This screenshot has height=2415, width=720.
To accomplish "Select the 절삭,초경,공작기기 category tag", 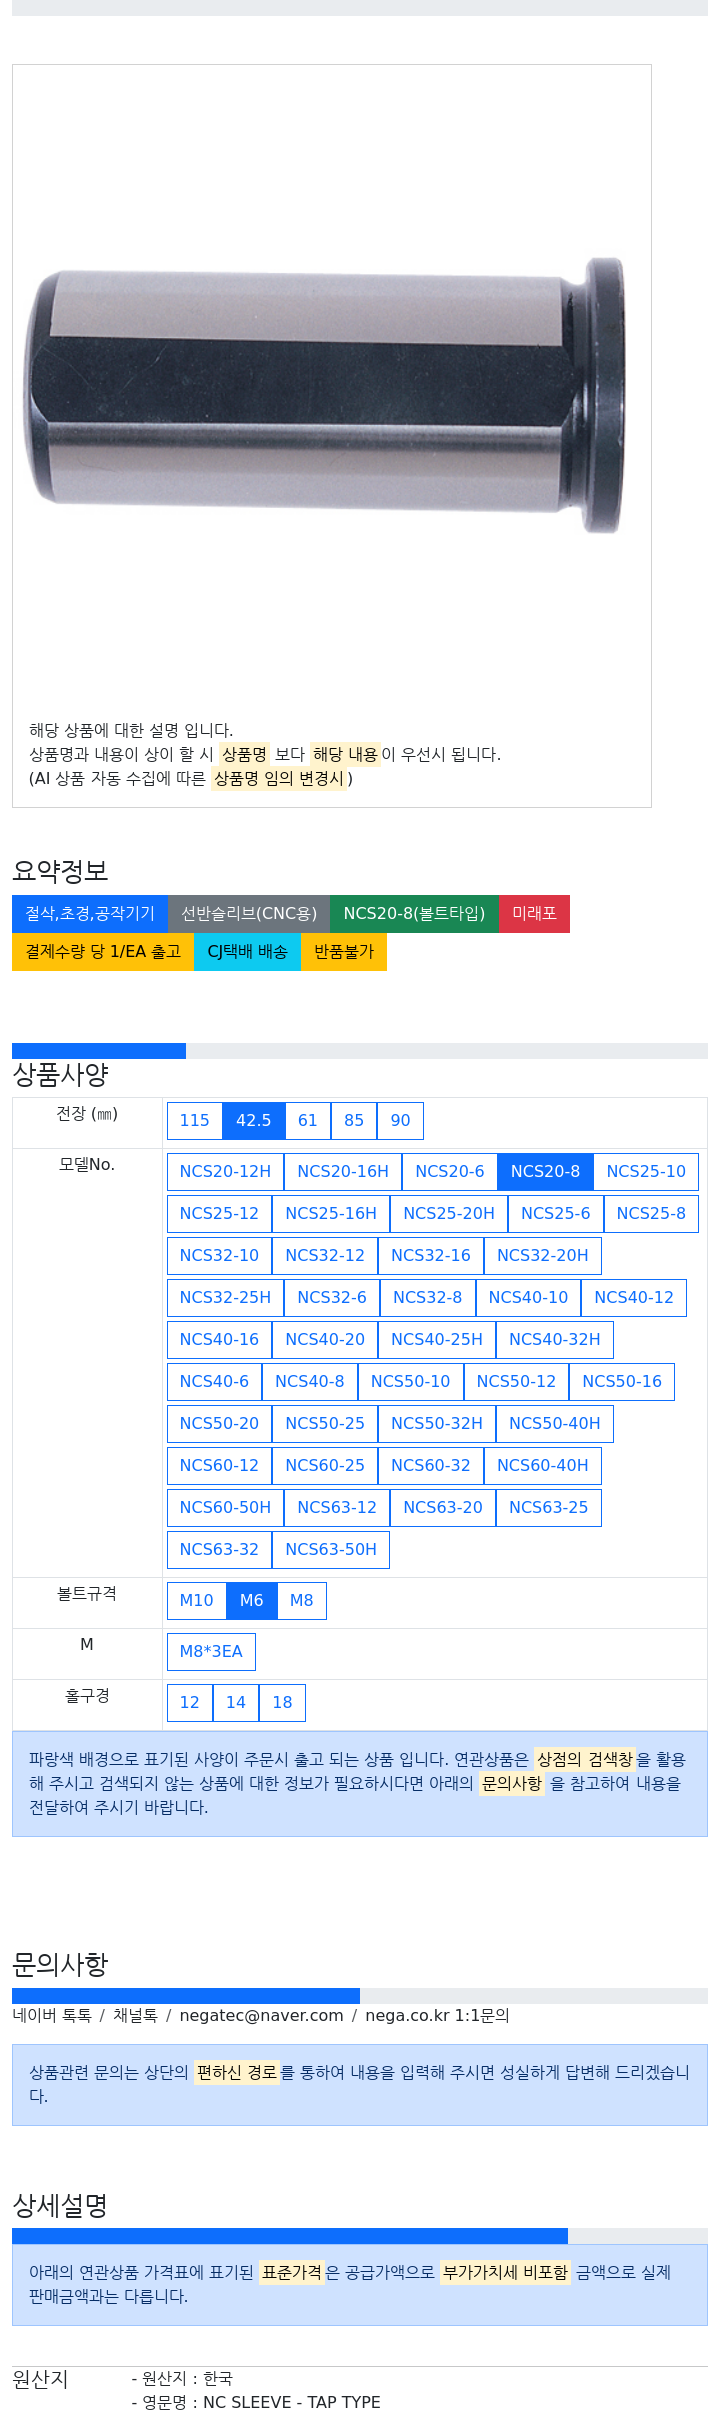I will [x=90, y=914].
